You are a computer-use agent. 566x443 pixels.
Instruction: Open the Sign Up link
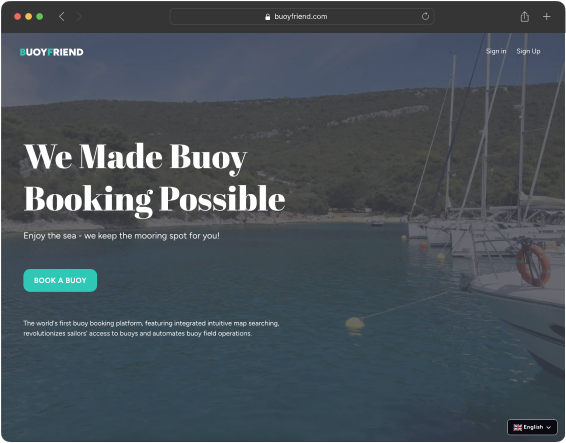click(528, 51)
